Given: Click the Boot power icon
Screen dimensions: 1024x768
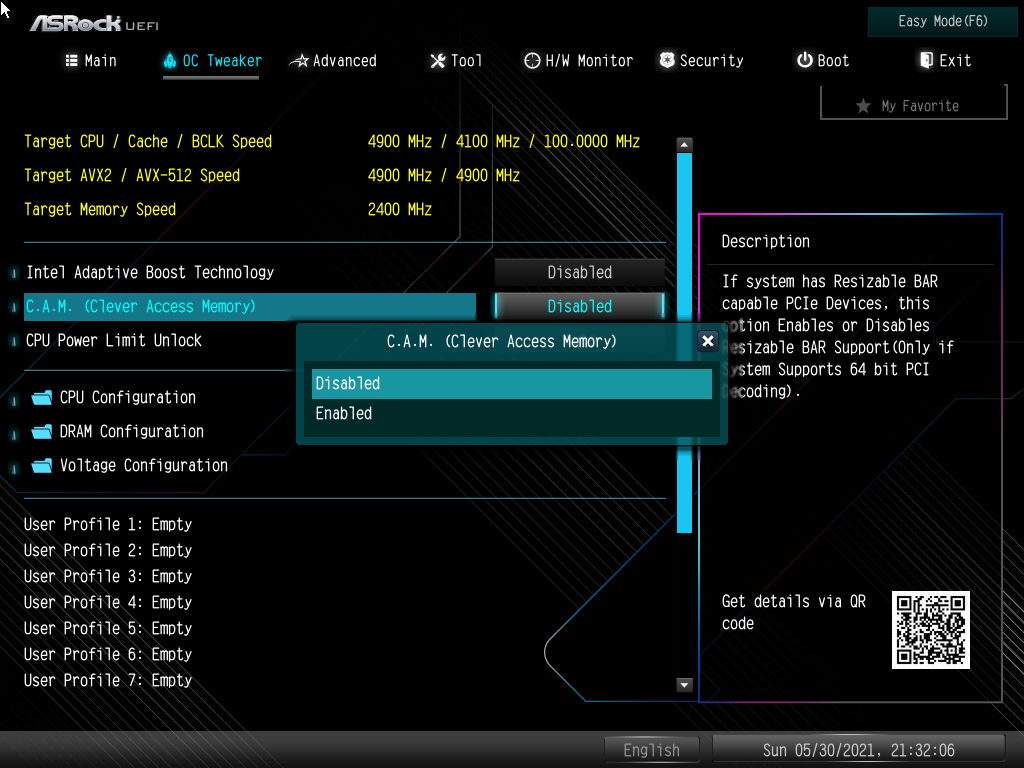Looking at the screenshot, I should tap(804, 61).
